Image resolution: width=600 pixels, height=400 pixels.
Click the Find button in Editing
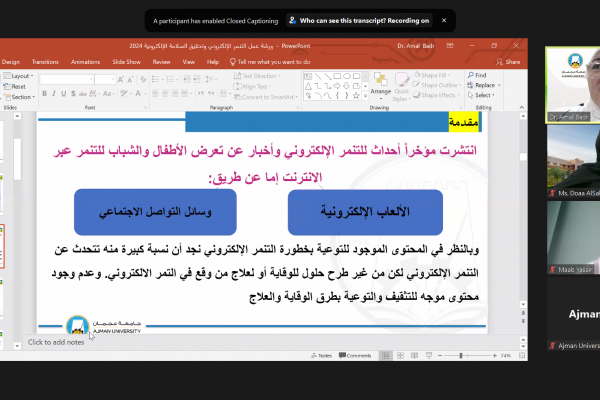coord(477,75)
